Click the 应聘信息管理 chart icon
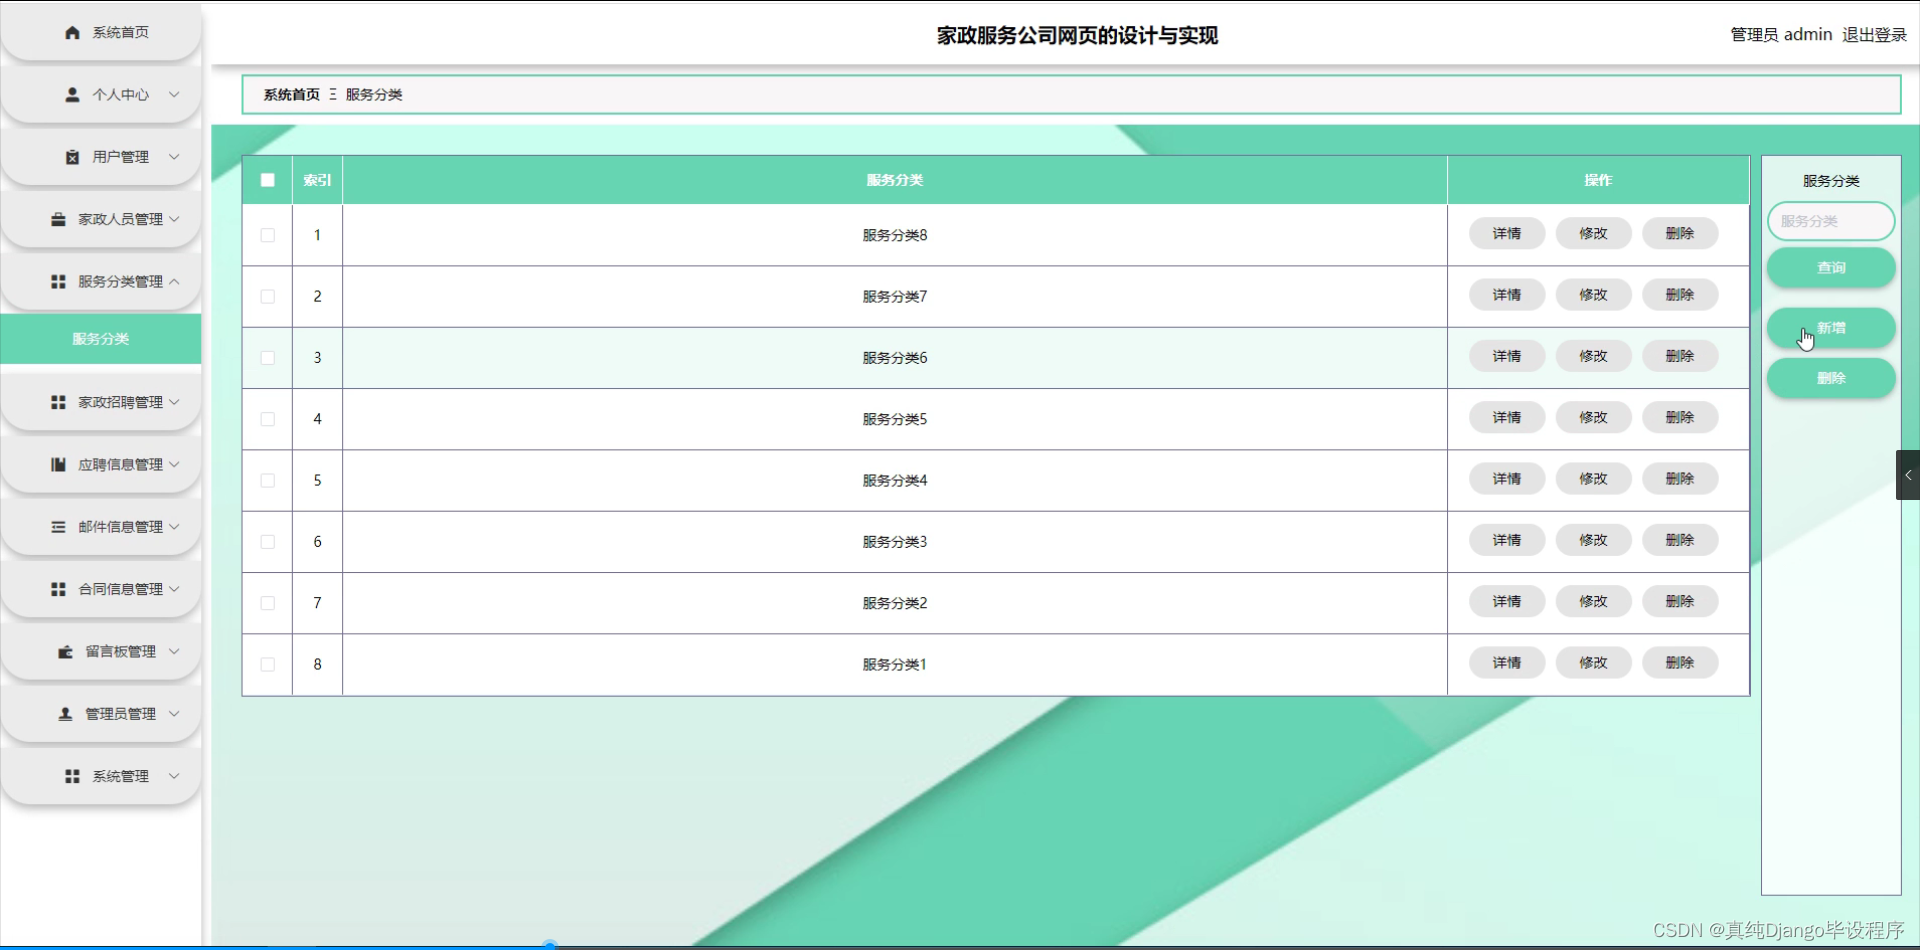 click(57, 464)
